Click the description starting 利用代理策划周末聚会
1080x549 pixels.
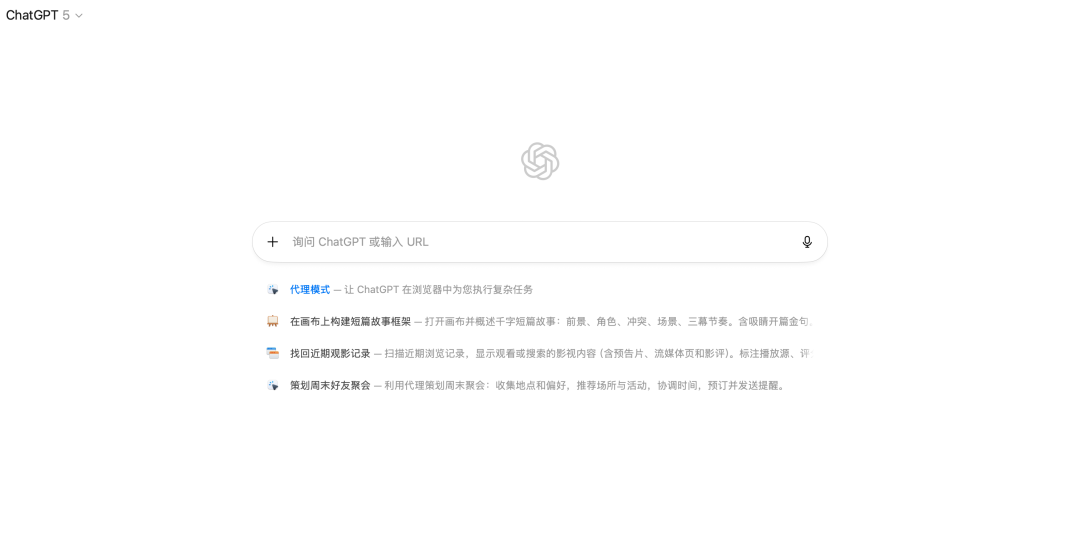(x=584, y=386)
